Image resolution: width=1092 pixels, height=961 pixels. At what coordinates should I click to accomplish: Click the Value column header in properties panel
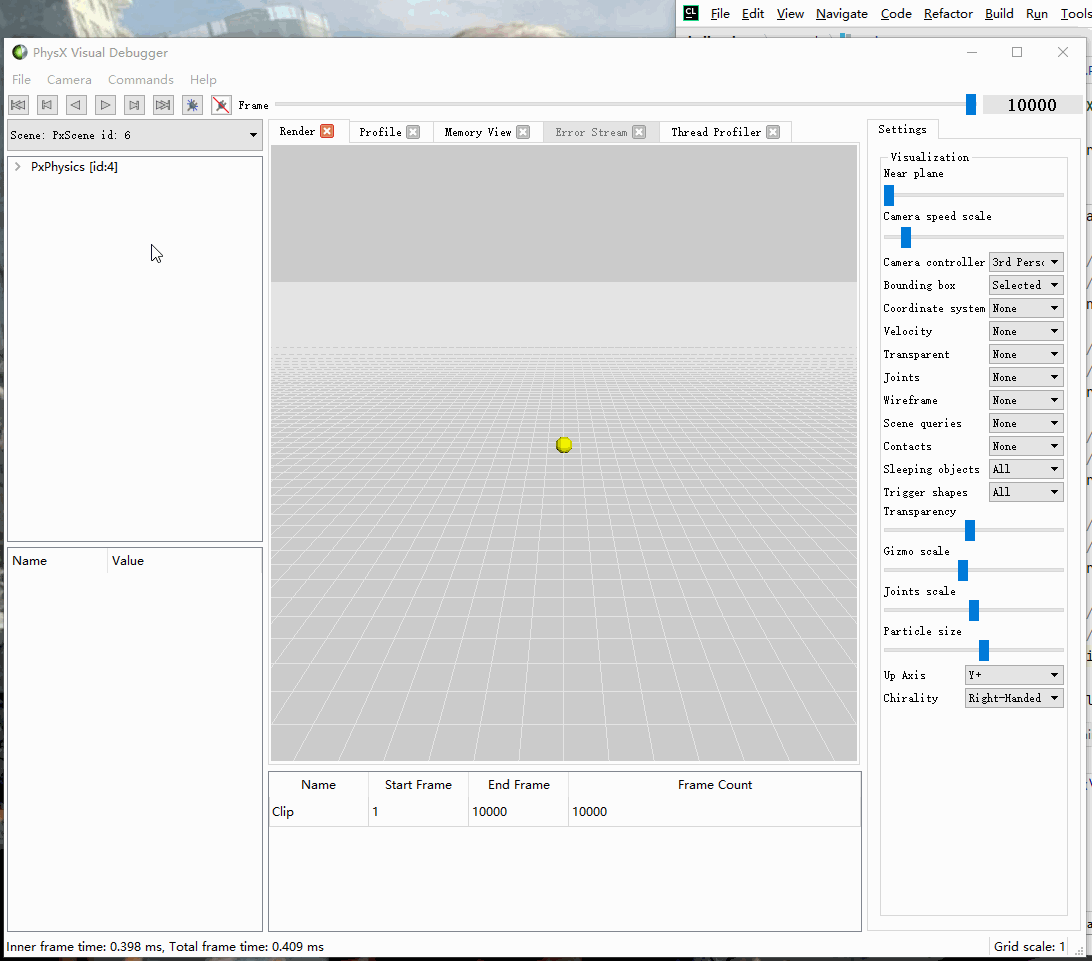coord(185,561)
